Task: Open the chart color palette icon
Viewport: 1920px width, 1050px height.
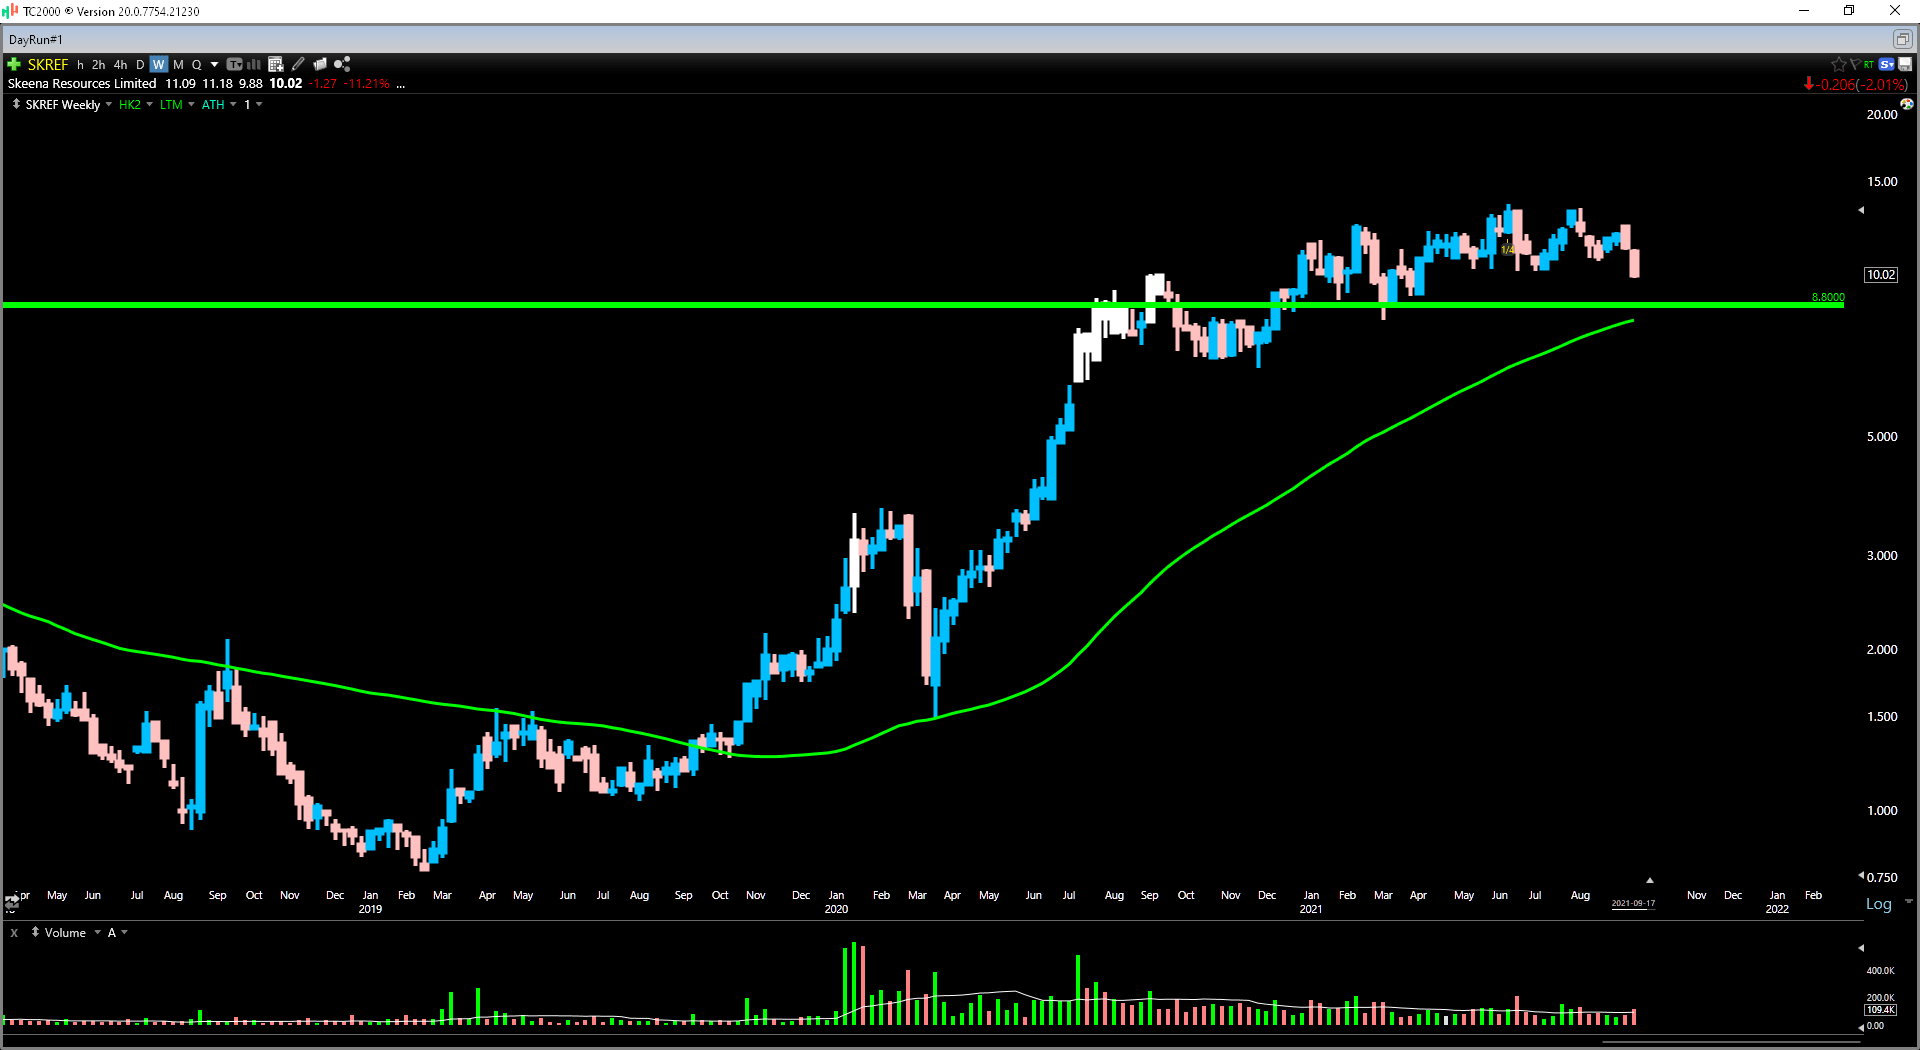Action: tap(1906, 104)
